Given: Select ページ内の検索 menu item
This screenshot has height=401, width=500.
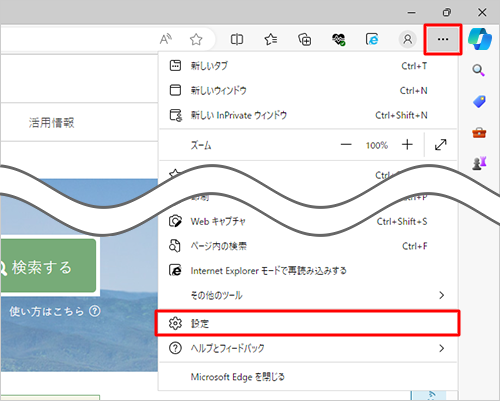Looking at the screenshot, I should pyautogui.click(x=308, y=246).
